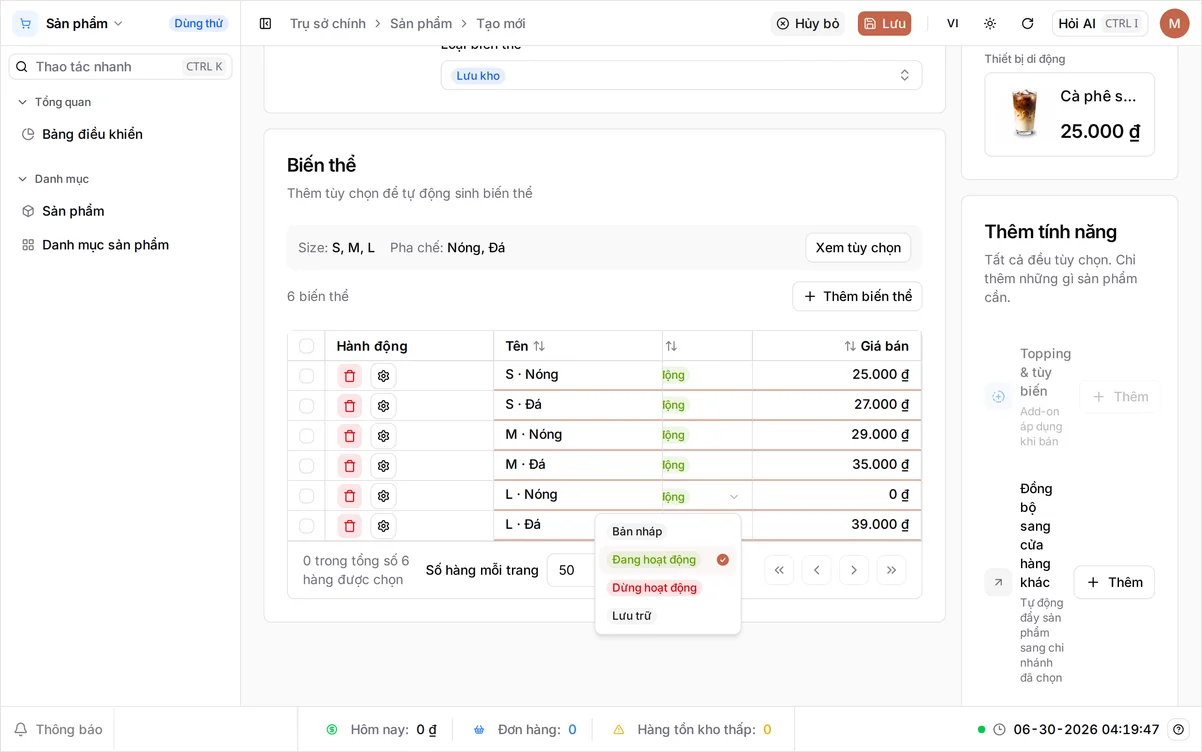
Task: Select the checkbox for S · Nóng
Action: [x=306, y=376]
